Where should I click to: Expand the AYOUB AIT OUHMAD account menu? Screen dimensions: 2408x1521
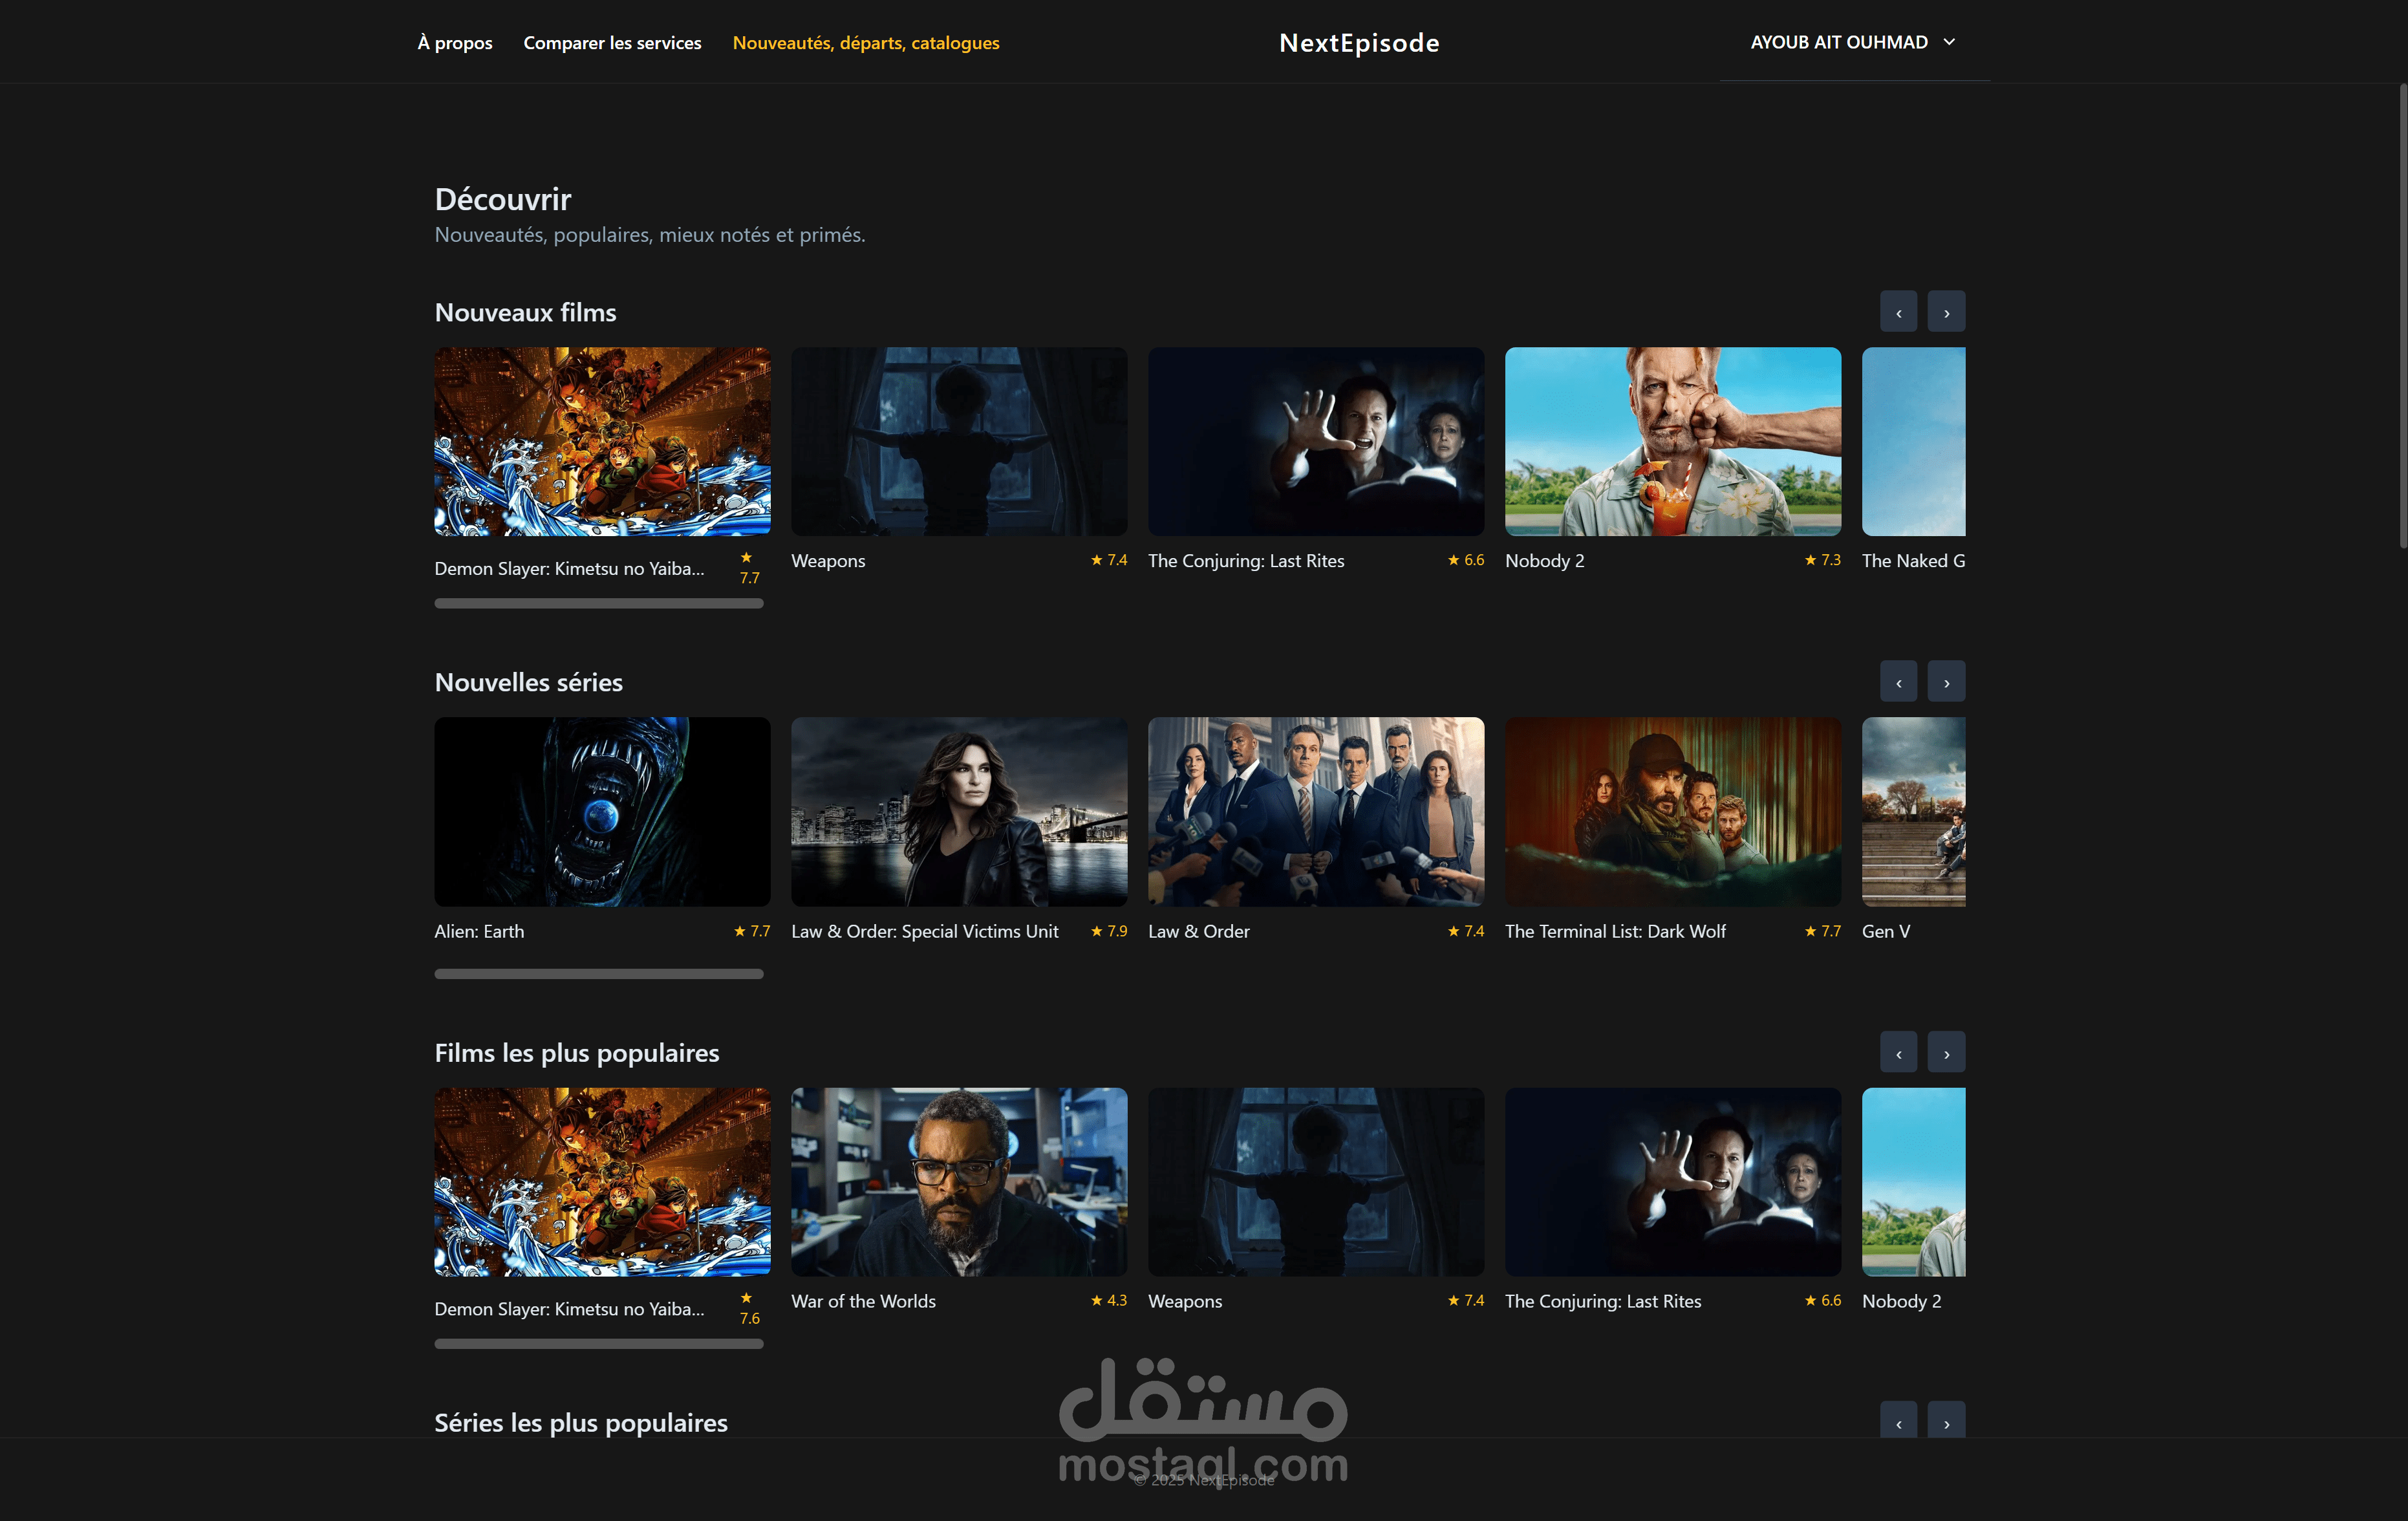[1853, 42]
